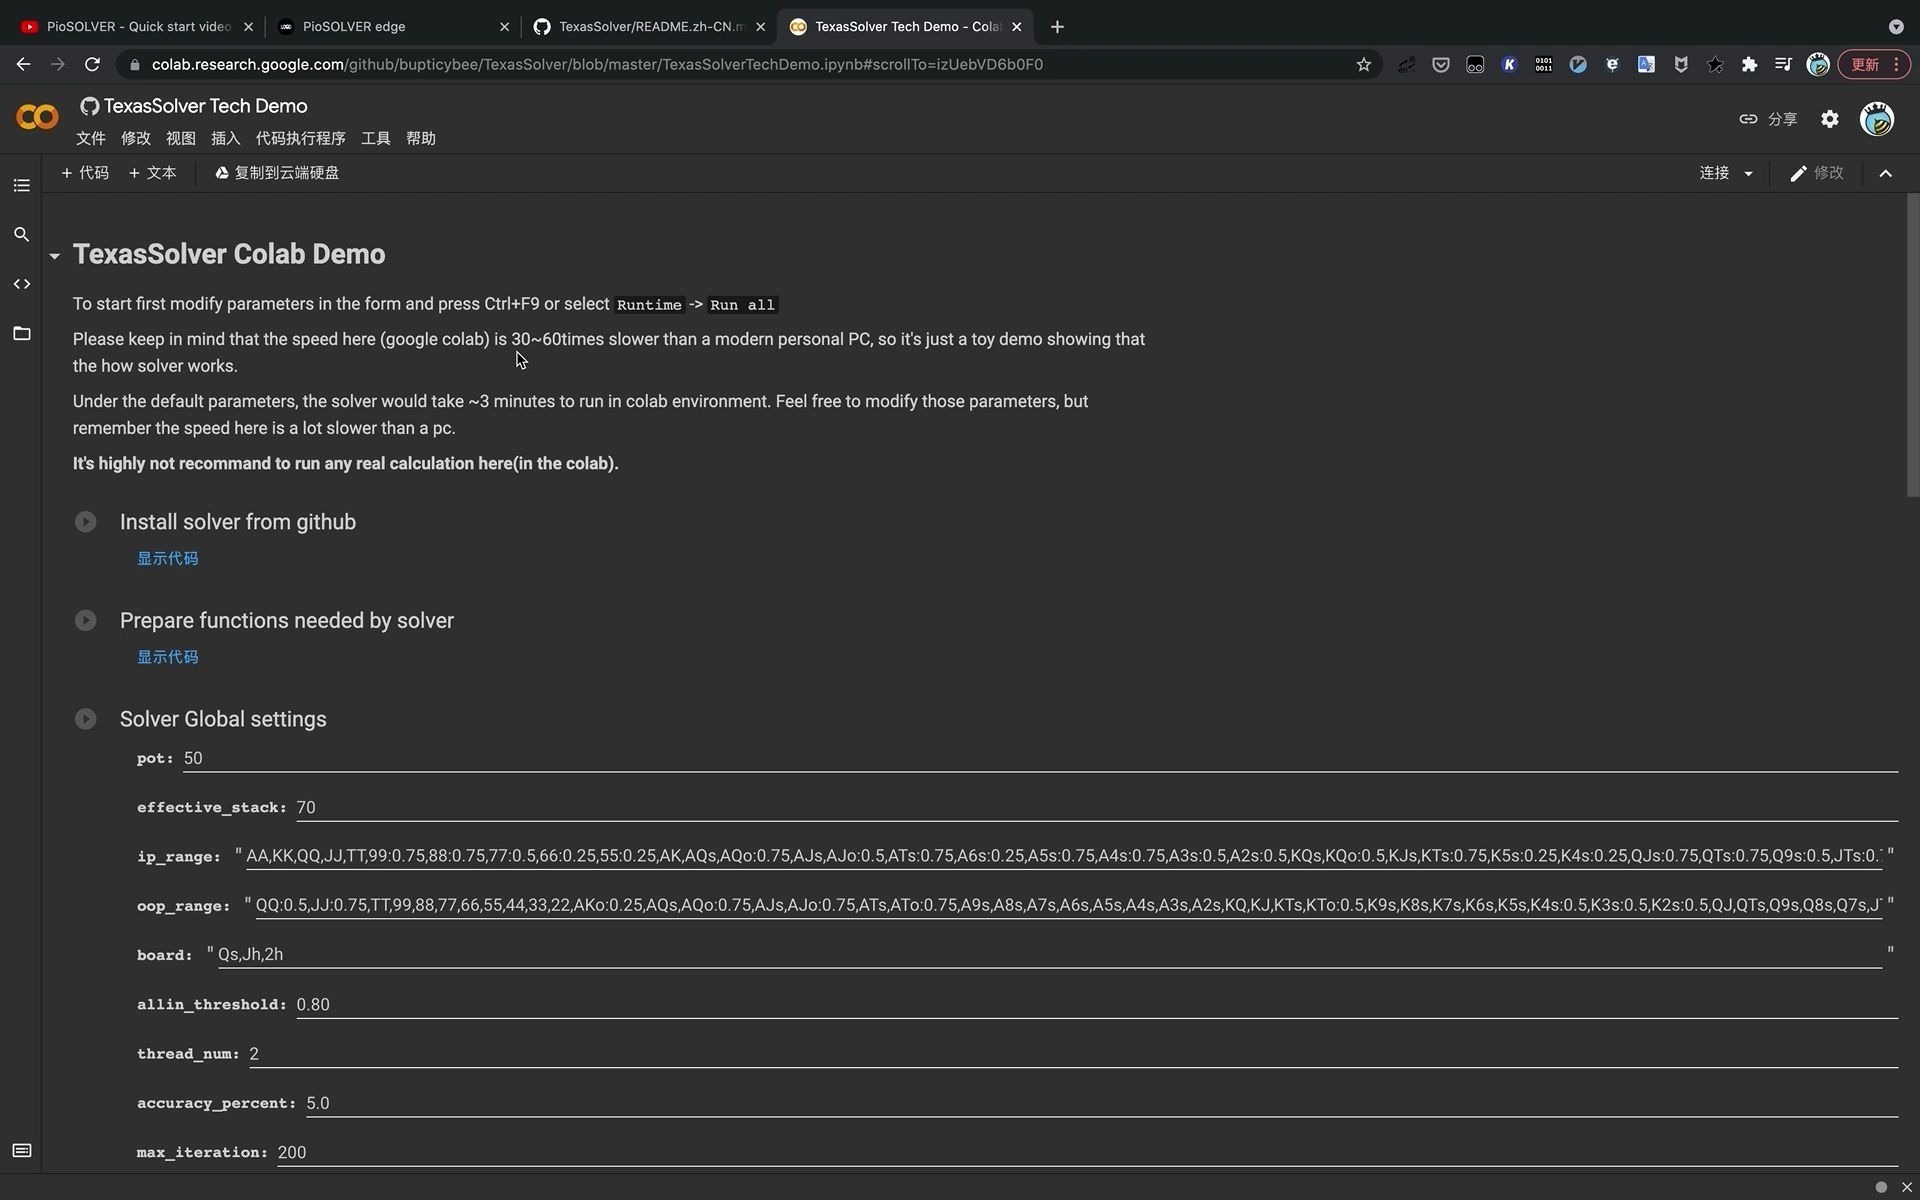Viewport: 1920px width, 1200px height.
Task: Add a text cell with + 文本
Action: coord(152,174)
